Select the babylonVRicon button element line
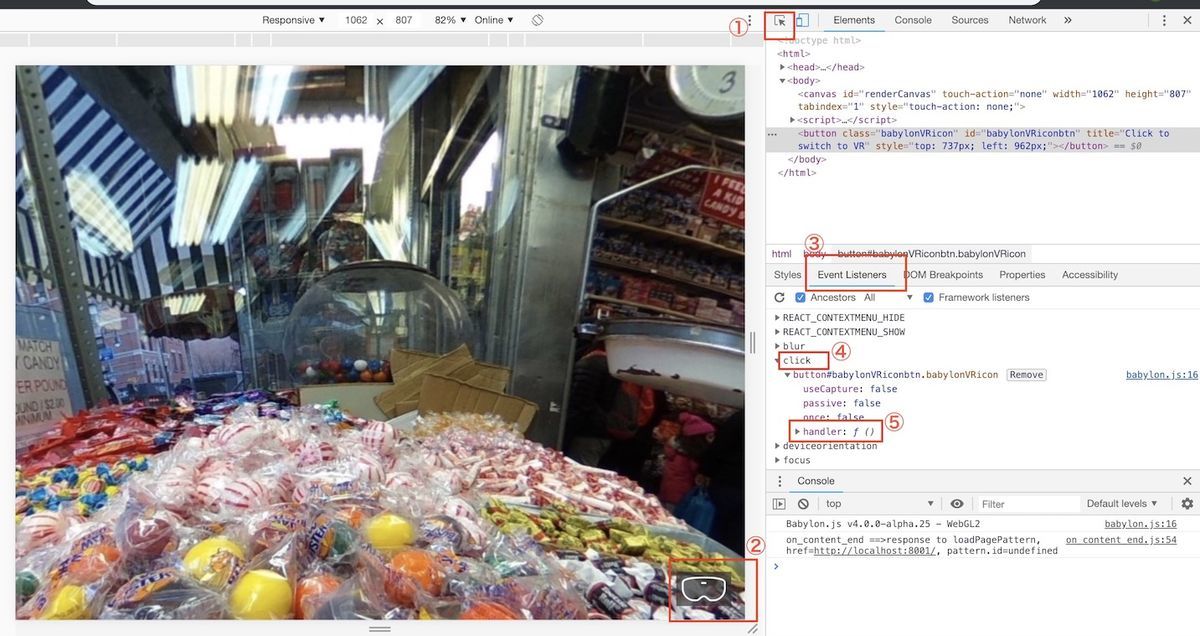This screenshot has width=1200, height=636. pyautogui.click(x=983, y=139)
